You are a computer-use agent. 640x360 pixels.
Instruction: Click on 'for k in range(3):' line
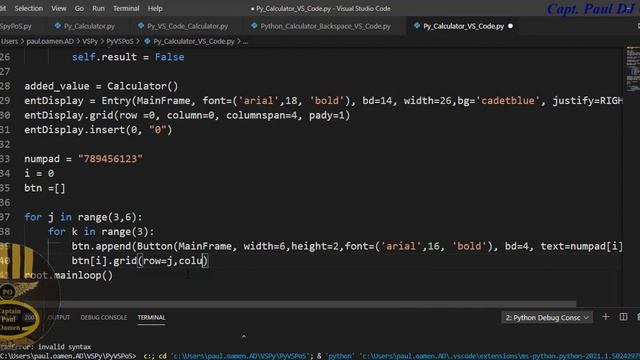101,232
